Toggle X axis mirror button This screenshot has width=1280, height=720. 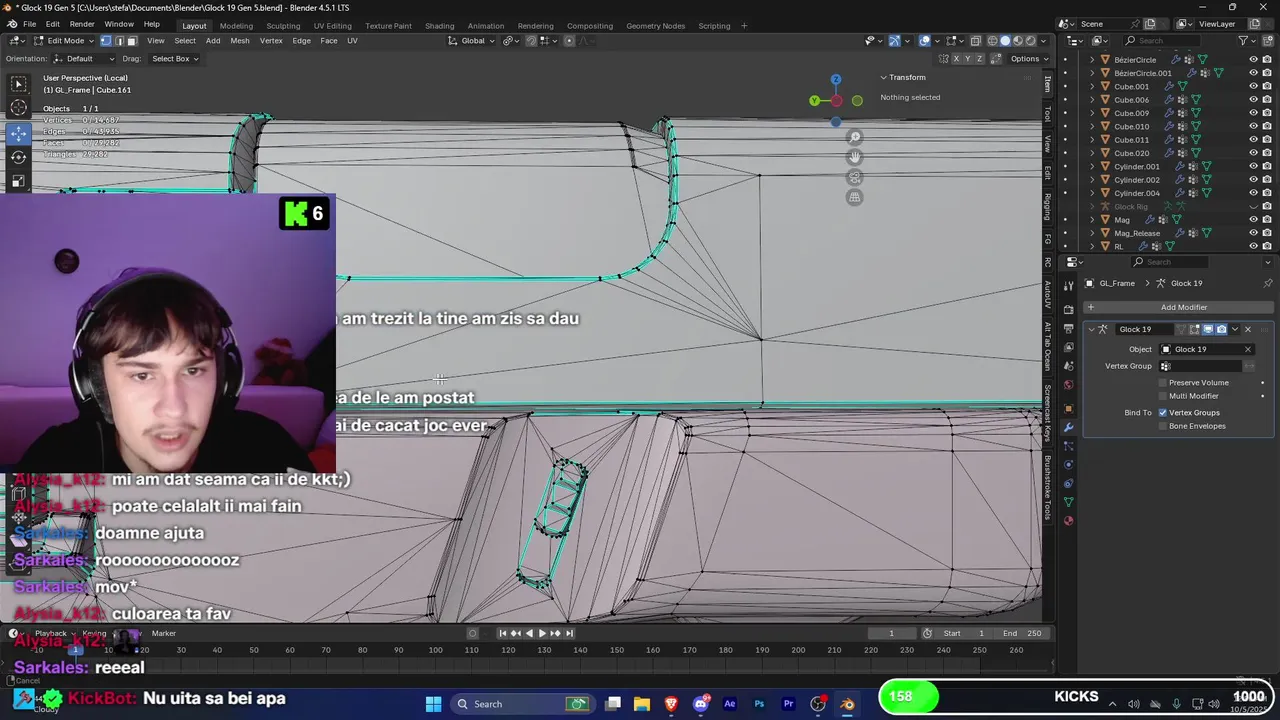tap(955, 59)
